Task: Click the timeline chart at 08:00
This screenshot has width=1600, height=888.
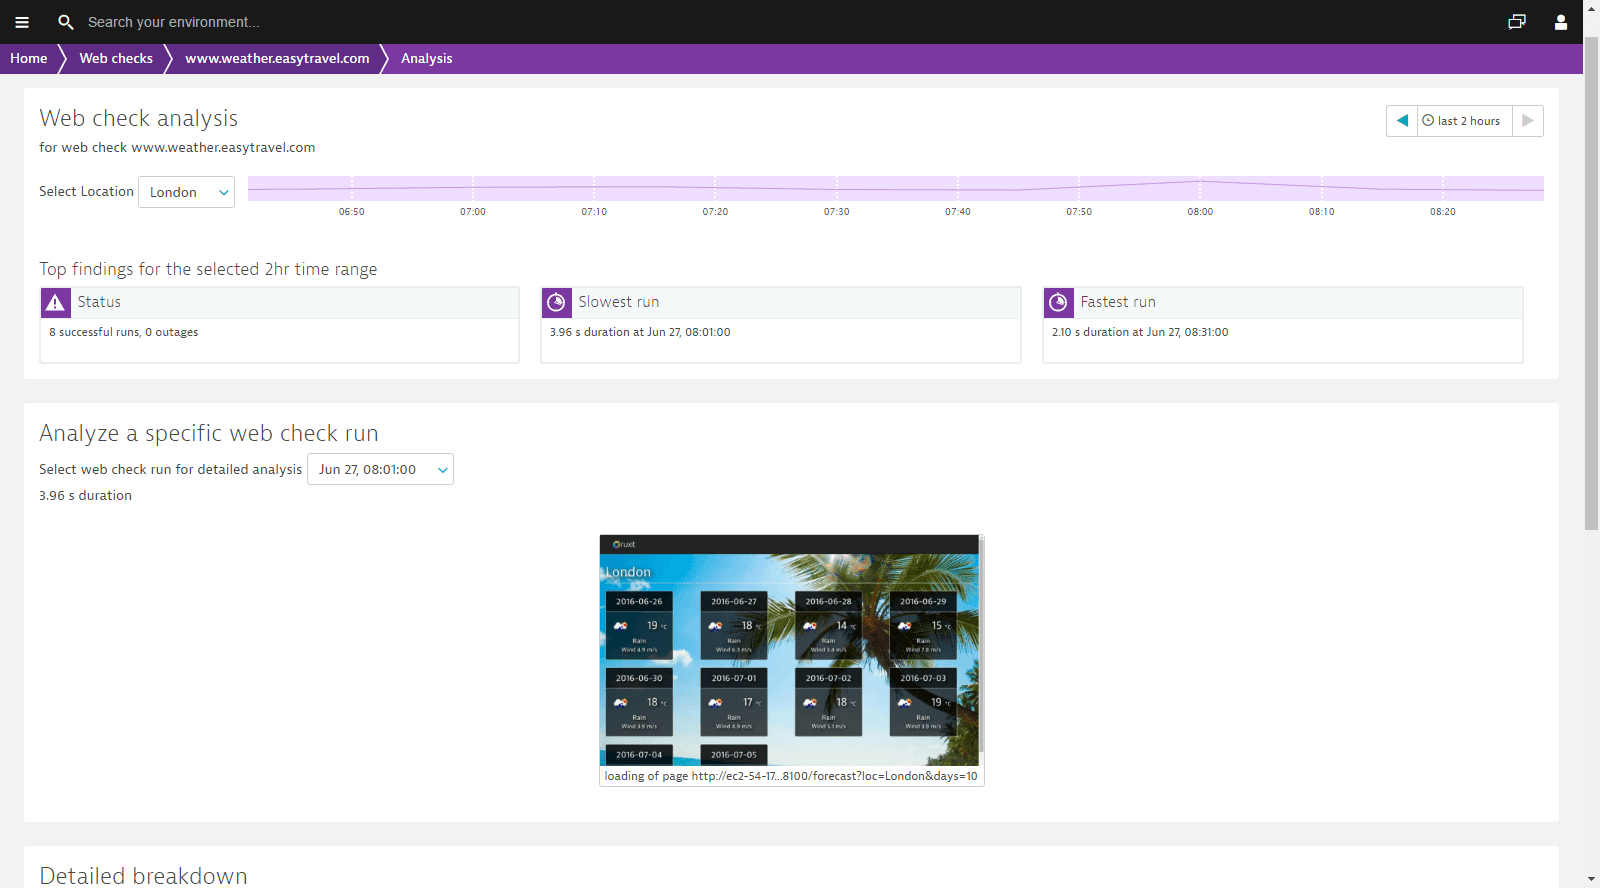Action: point(1200,188)
